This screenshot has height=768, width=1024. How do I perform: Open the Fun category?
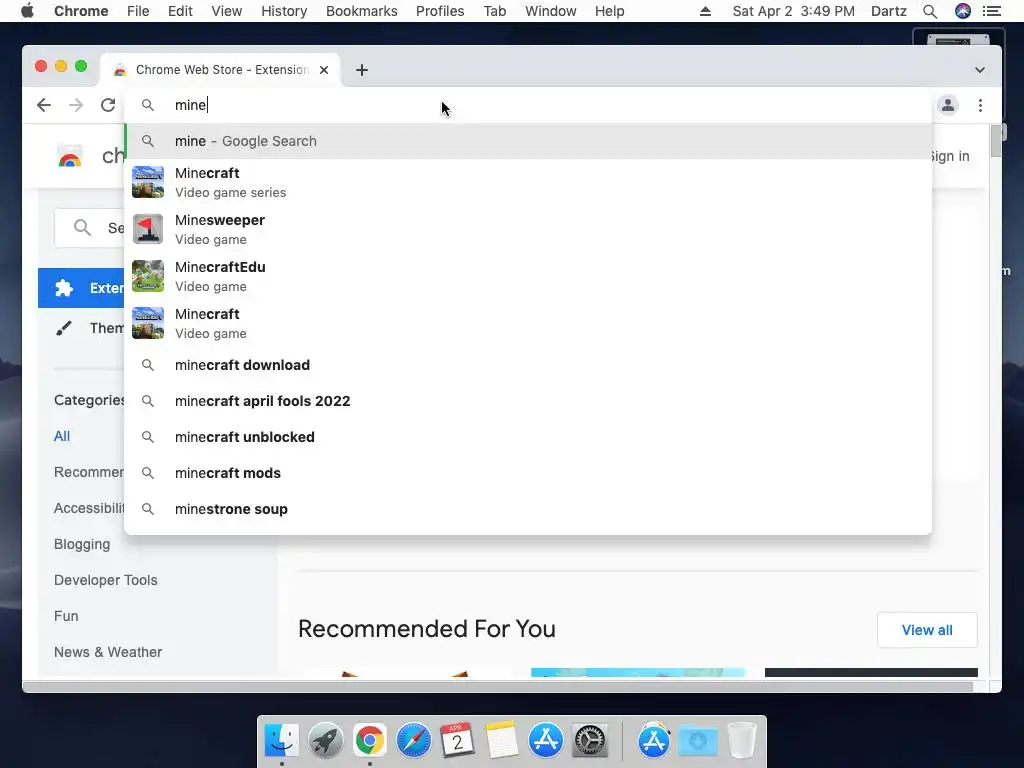point(66,616)
